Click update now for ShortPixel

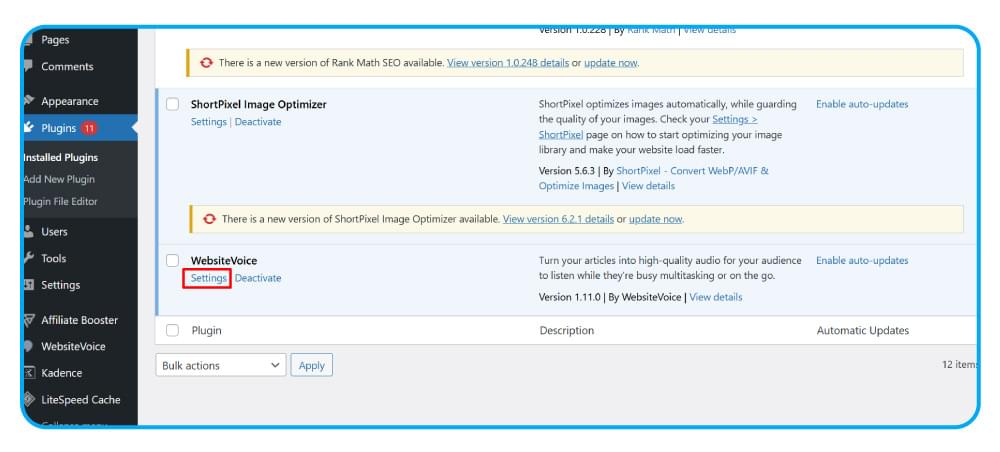click(x=656, y=219)
